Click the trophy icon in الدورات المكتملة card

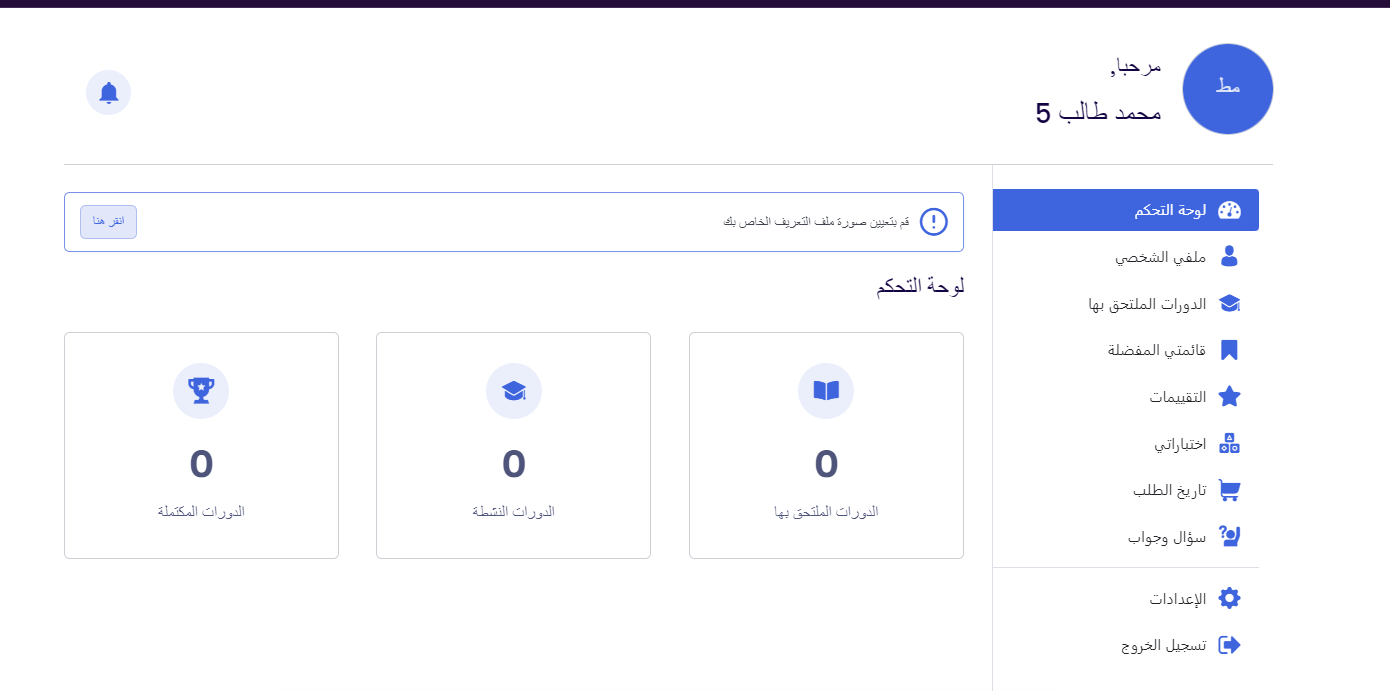201,391
